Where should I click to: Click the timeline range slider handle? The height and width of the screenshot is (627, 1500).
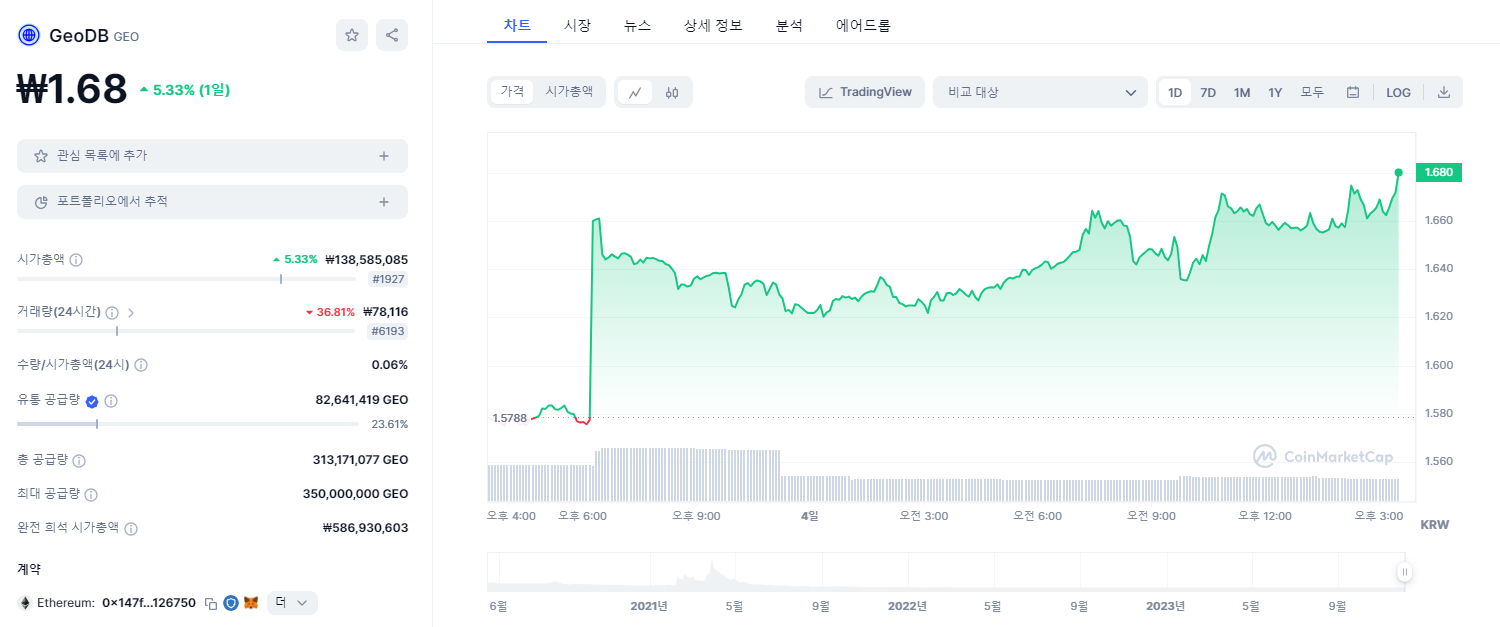click(x=1405, y=572)
